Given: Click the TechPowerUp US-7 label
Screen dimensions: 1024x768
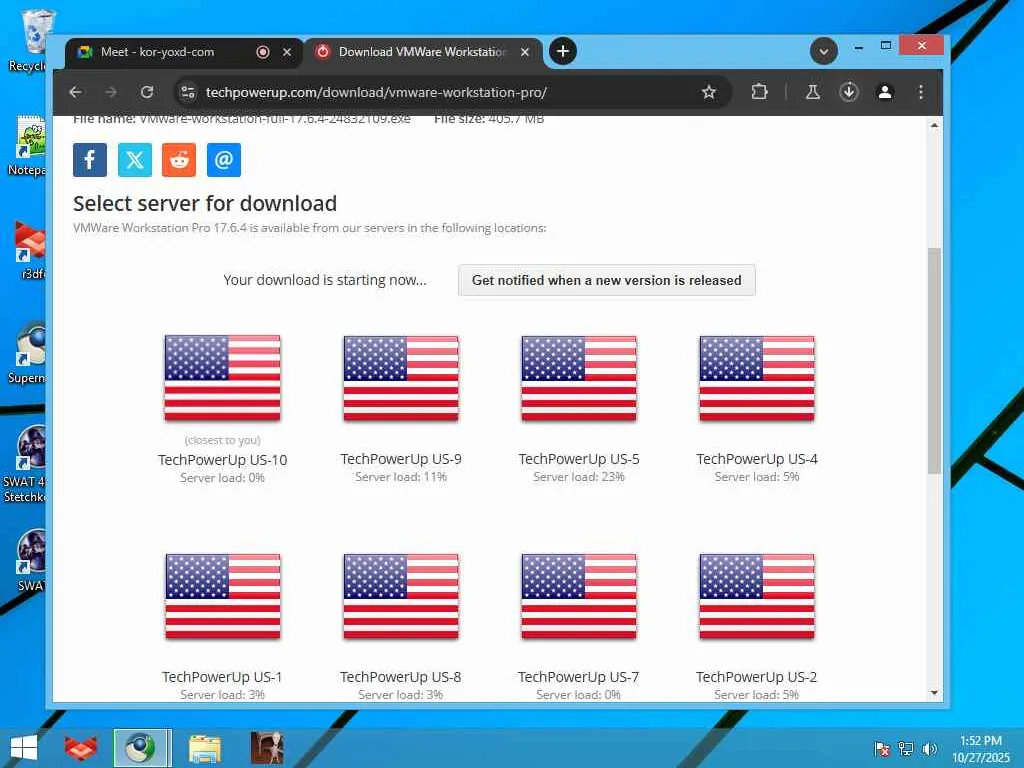Looking at the screenshot, I should coord(579,677).
